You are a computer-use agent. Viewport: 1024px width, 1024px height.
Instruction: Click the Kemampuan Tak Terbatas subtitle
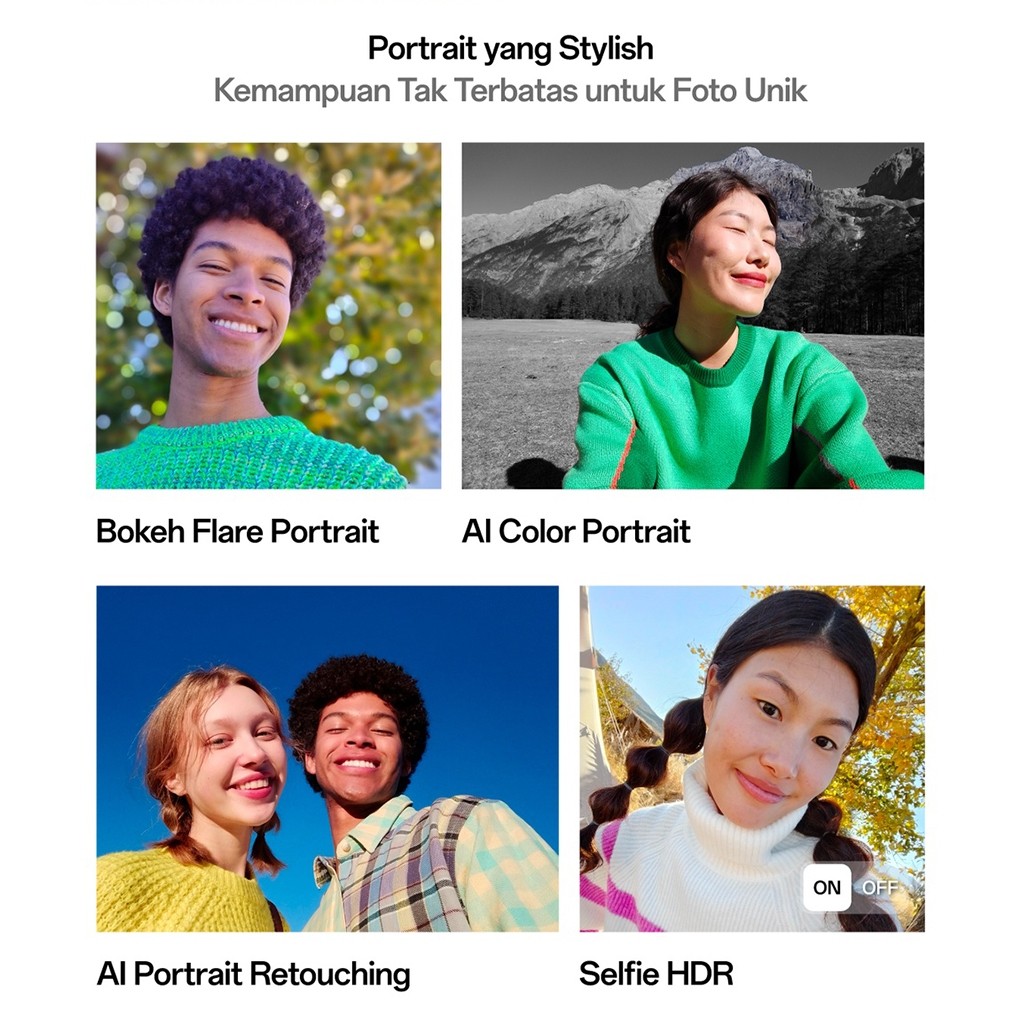pos(511,90)
